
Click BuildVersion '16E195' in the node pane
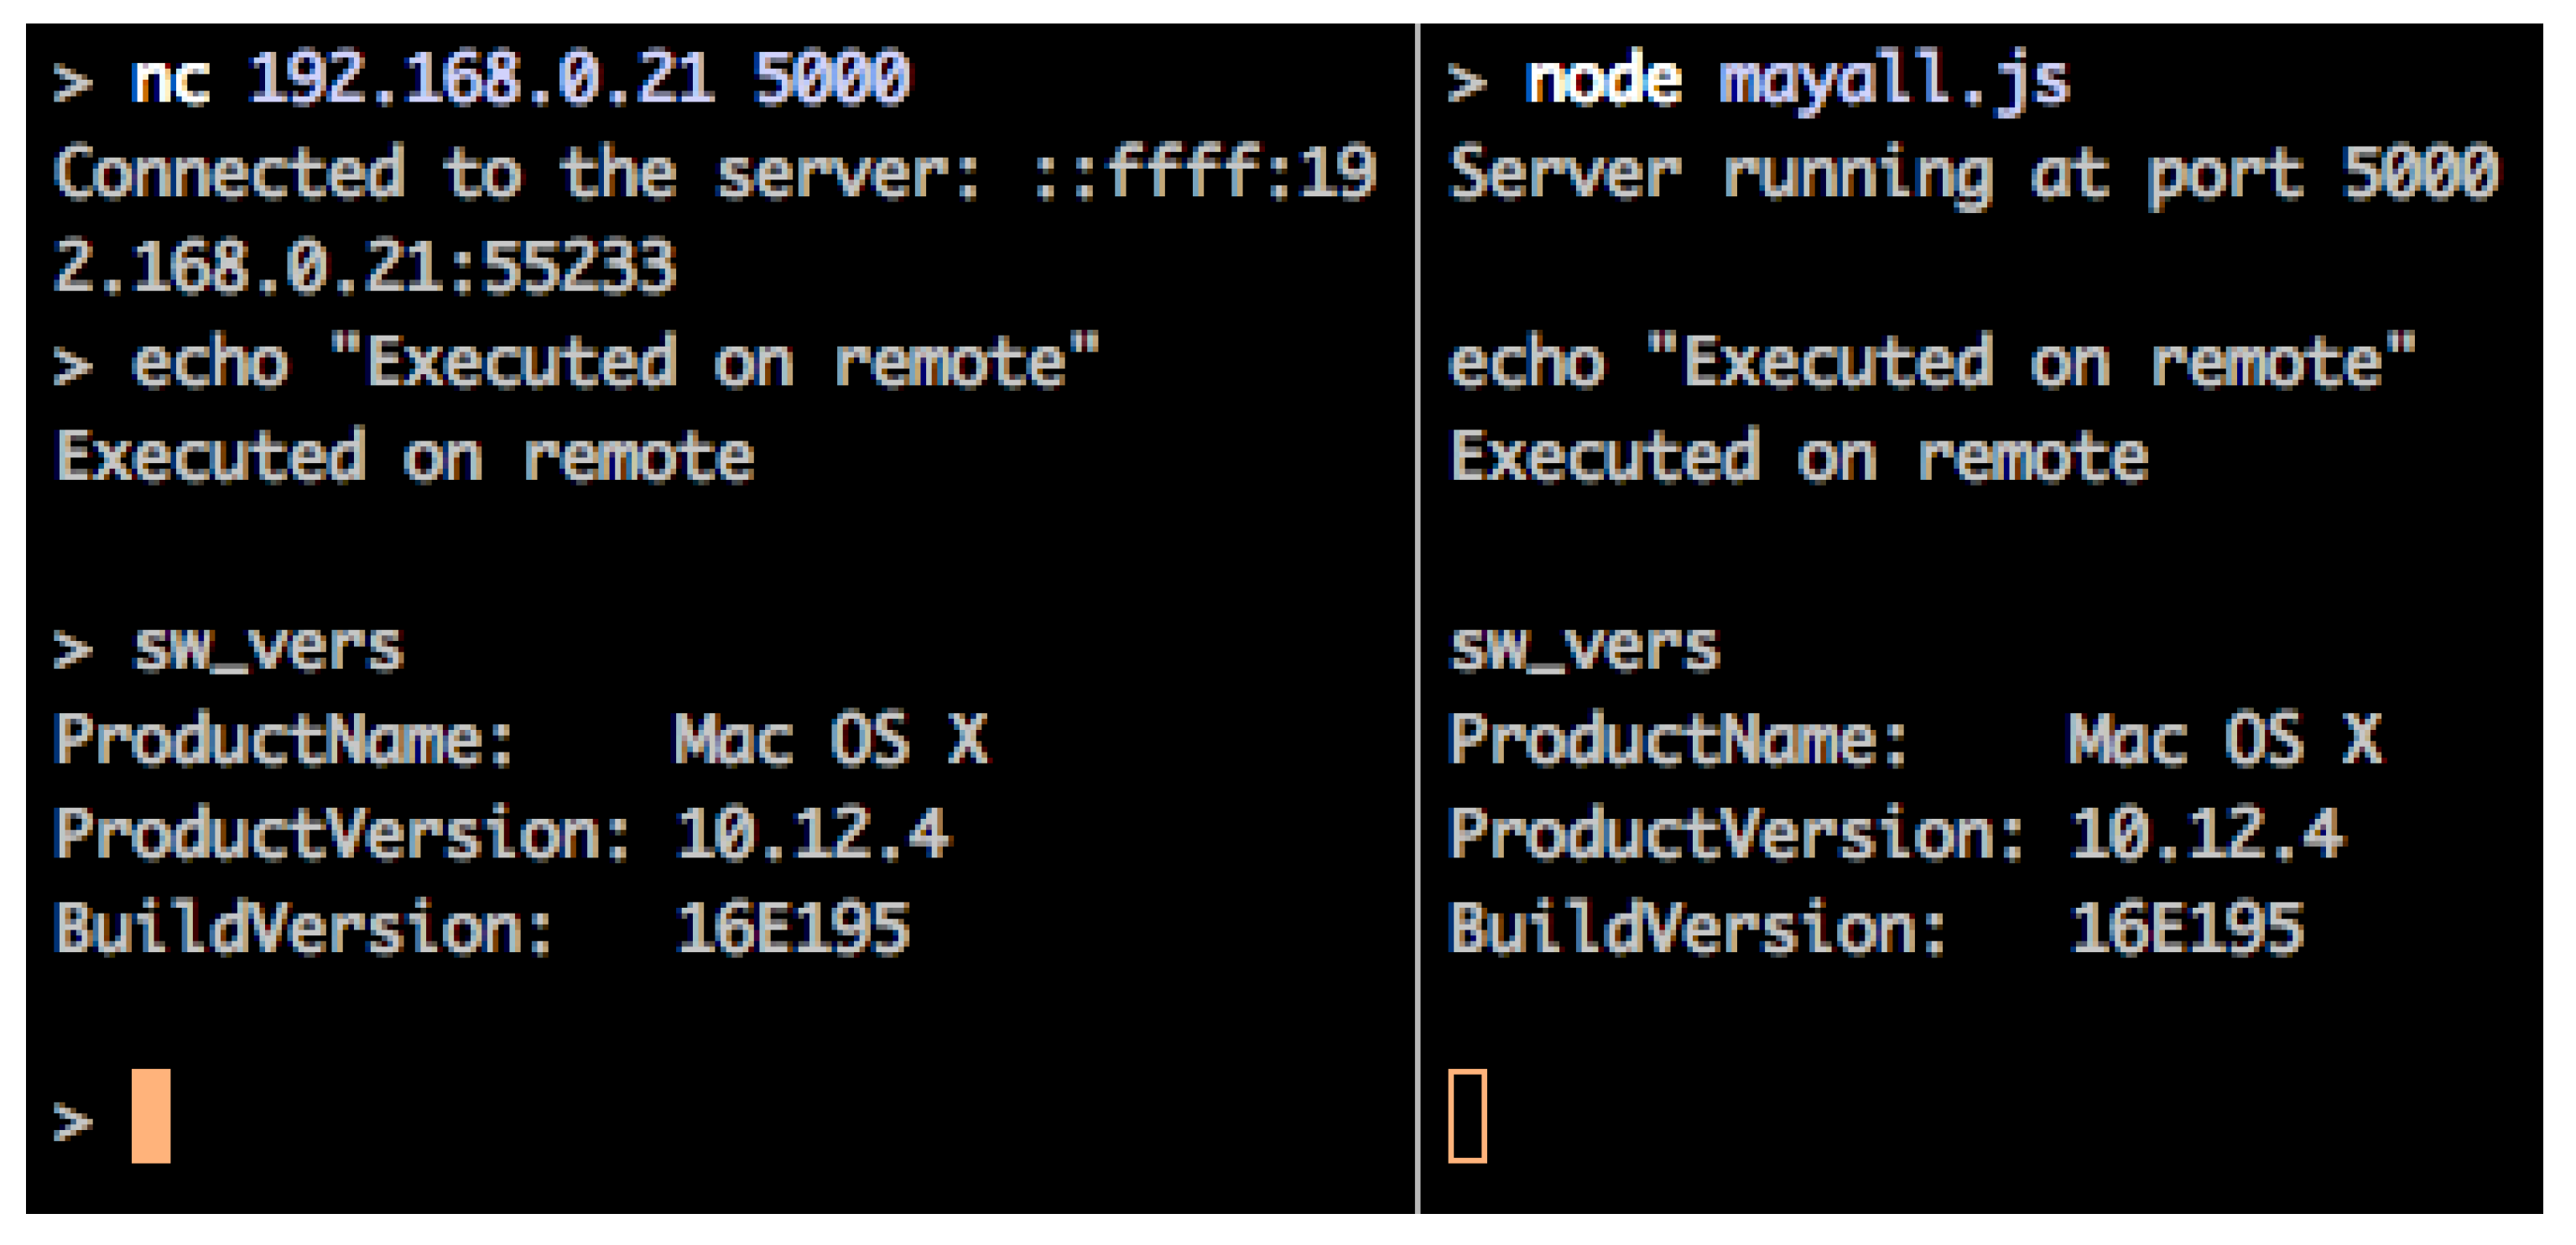[x=2186, y=928]
